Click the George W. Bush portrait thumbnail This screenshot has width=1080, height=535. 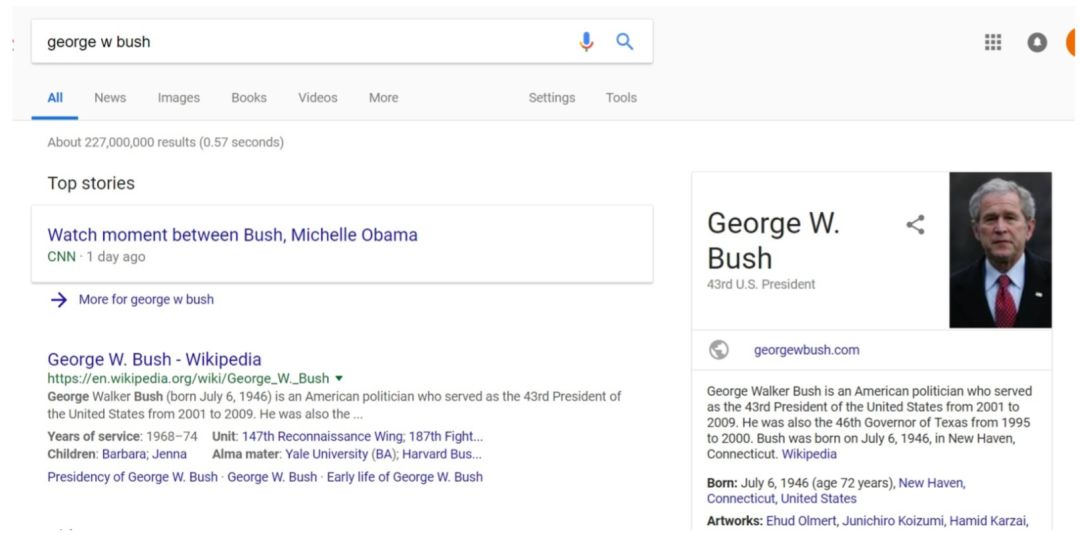pyautogui.click(x=1000, y=250)
